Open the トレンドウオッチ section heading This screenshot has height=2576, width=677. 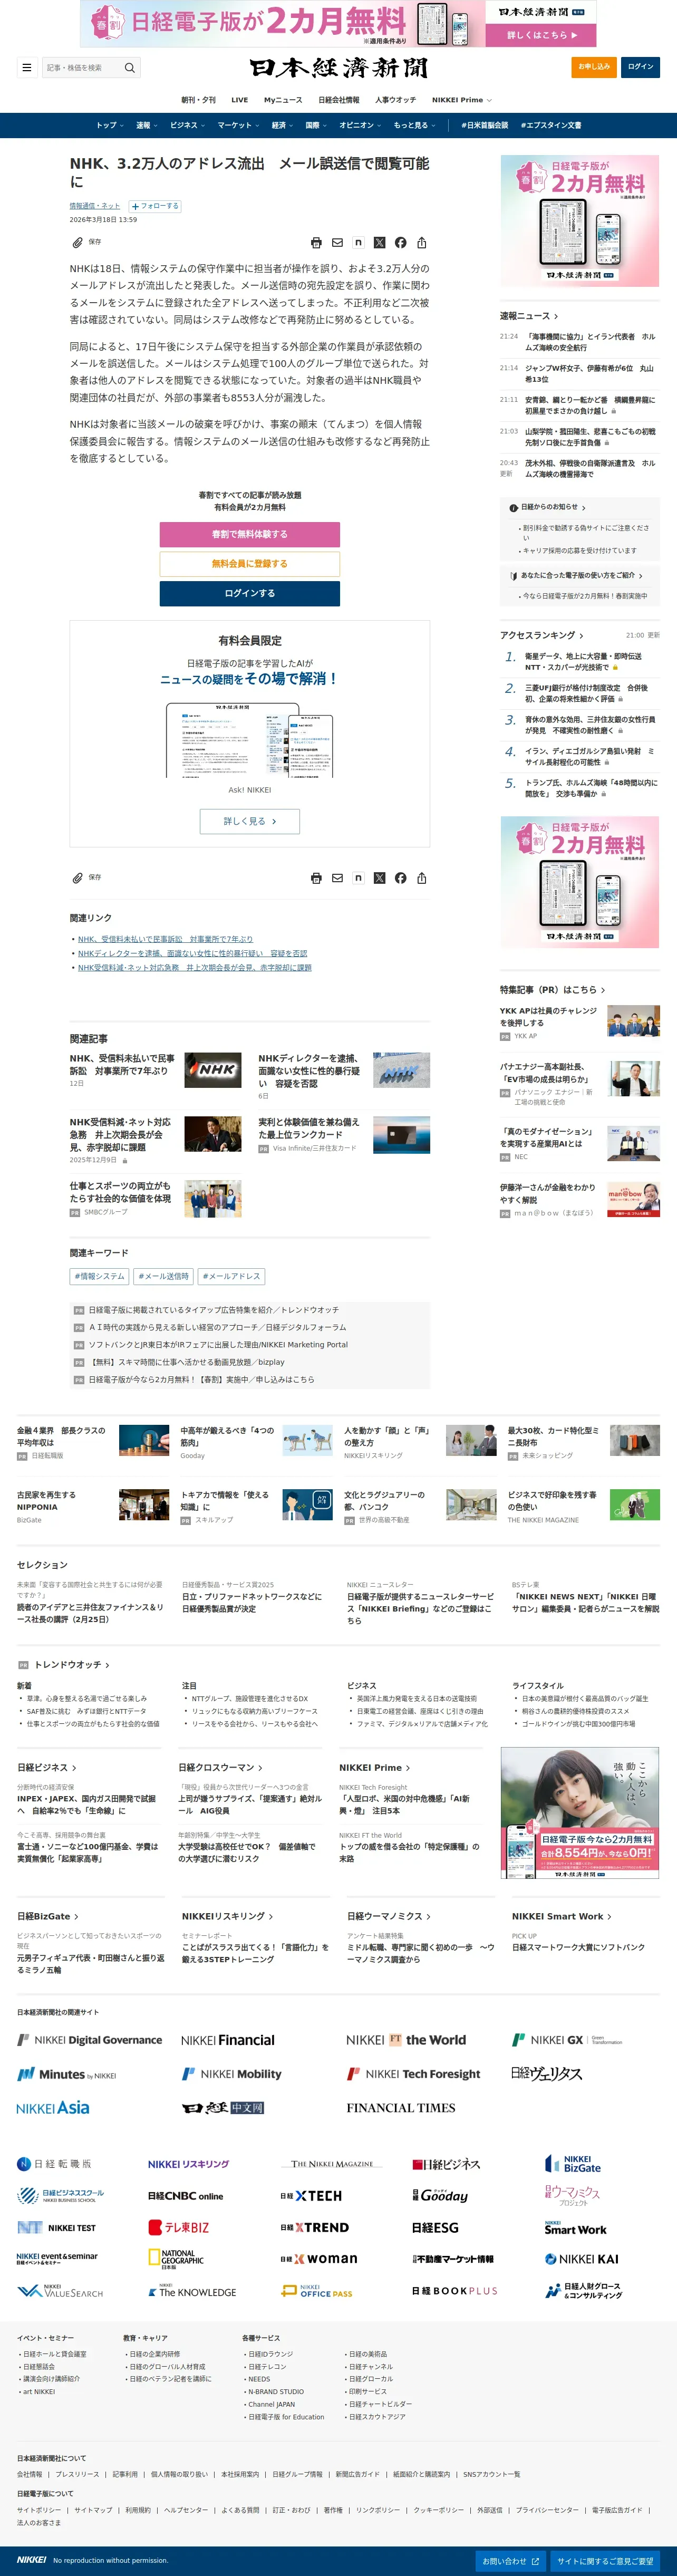[72, 1665]
